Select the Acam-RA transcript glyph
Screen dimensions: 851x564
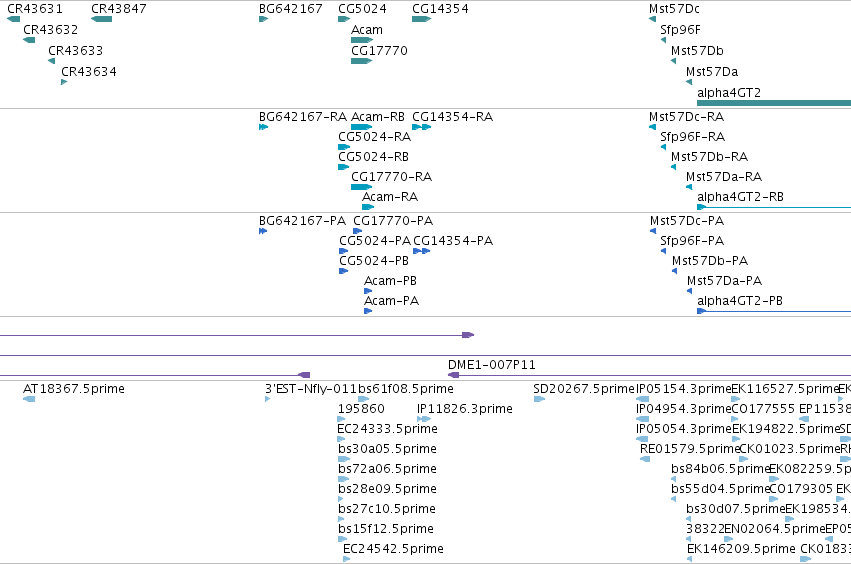(x=368, y=207)
